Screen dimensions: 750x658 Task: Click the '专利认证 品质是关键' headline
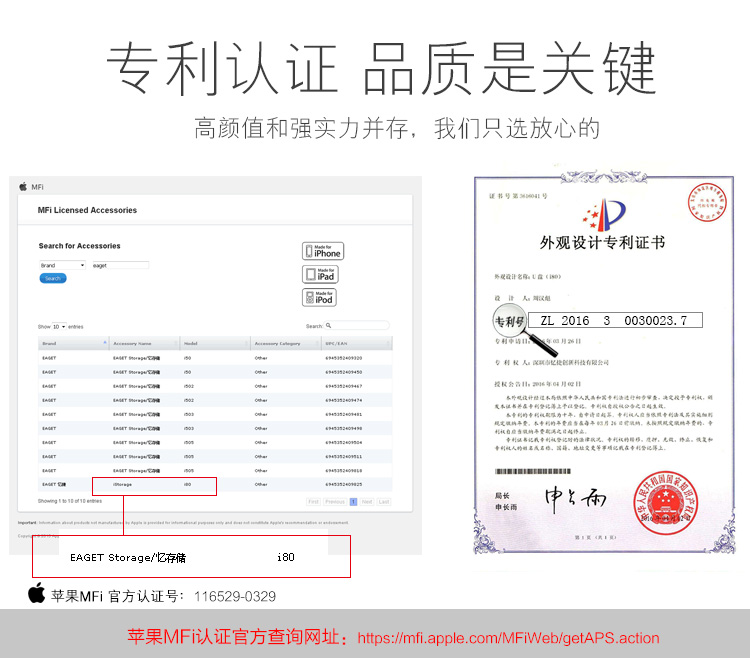[381, 68]
